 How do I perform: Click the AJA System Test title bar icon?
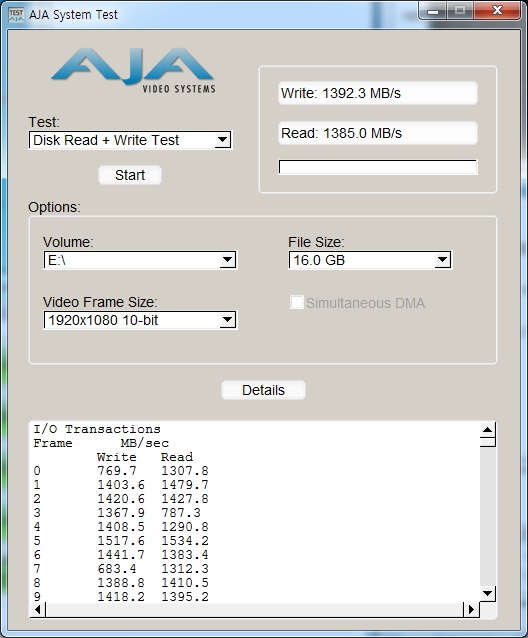[16, 15]
